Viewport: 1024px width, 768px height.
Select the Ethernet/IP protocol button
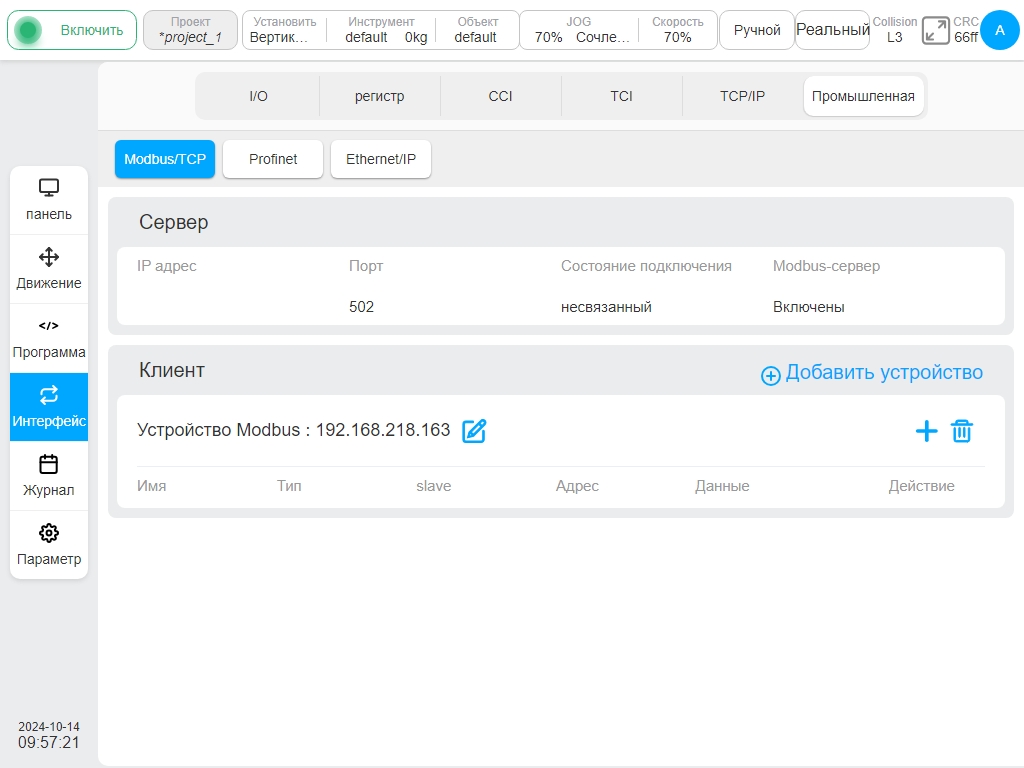click(381, 159)
